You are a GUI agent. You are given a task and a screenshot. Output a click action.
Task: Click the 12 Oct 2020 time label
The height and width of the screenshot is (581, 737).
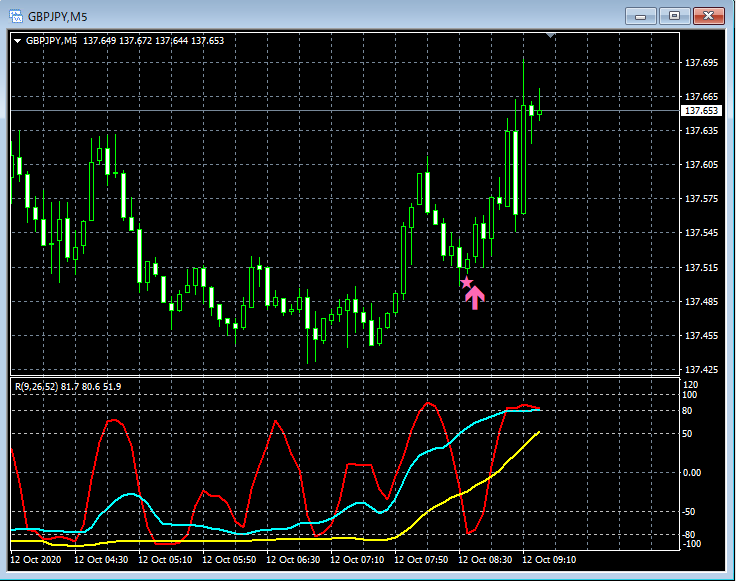(36, 560)
